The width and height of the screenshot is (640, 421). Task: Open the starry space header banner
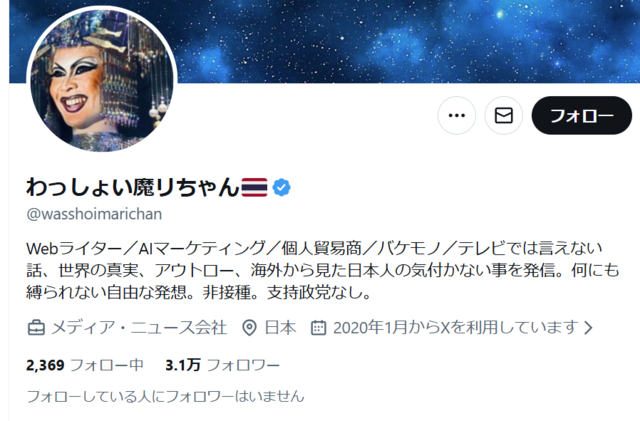click(404, 41)
